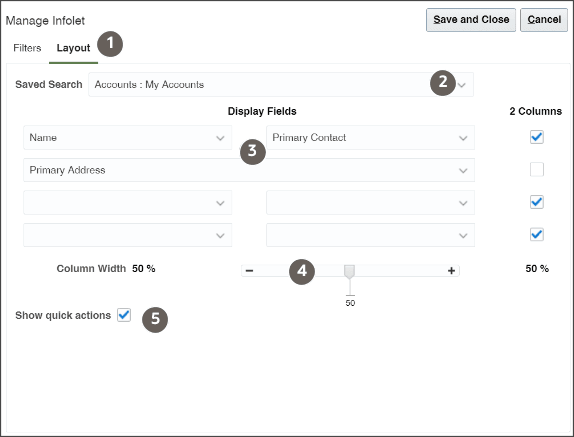Open third row left empty display field
Screen dimensions: 574x437
click(x=127, y=202)
